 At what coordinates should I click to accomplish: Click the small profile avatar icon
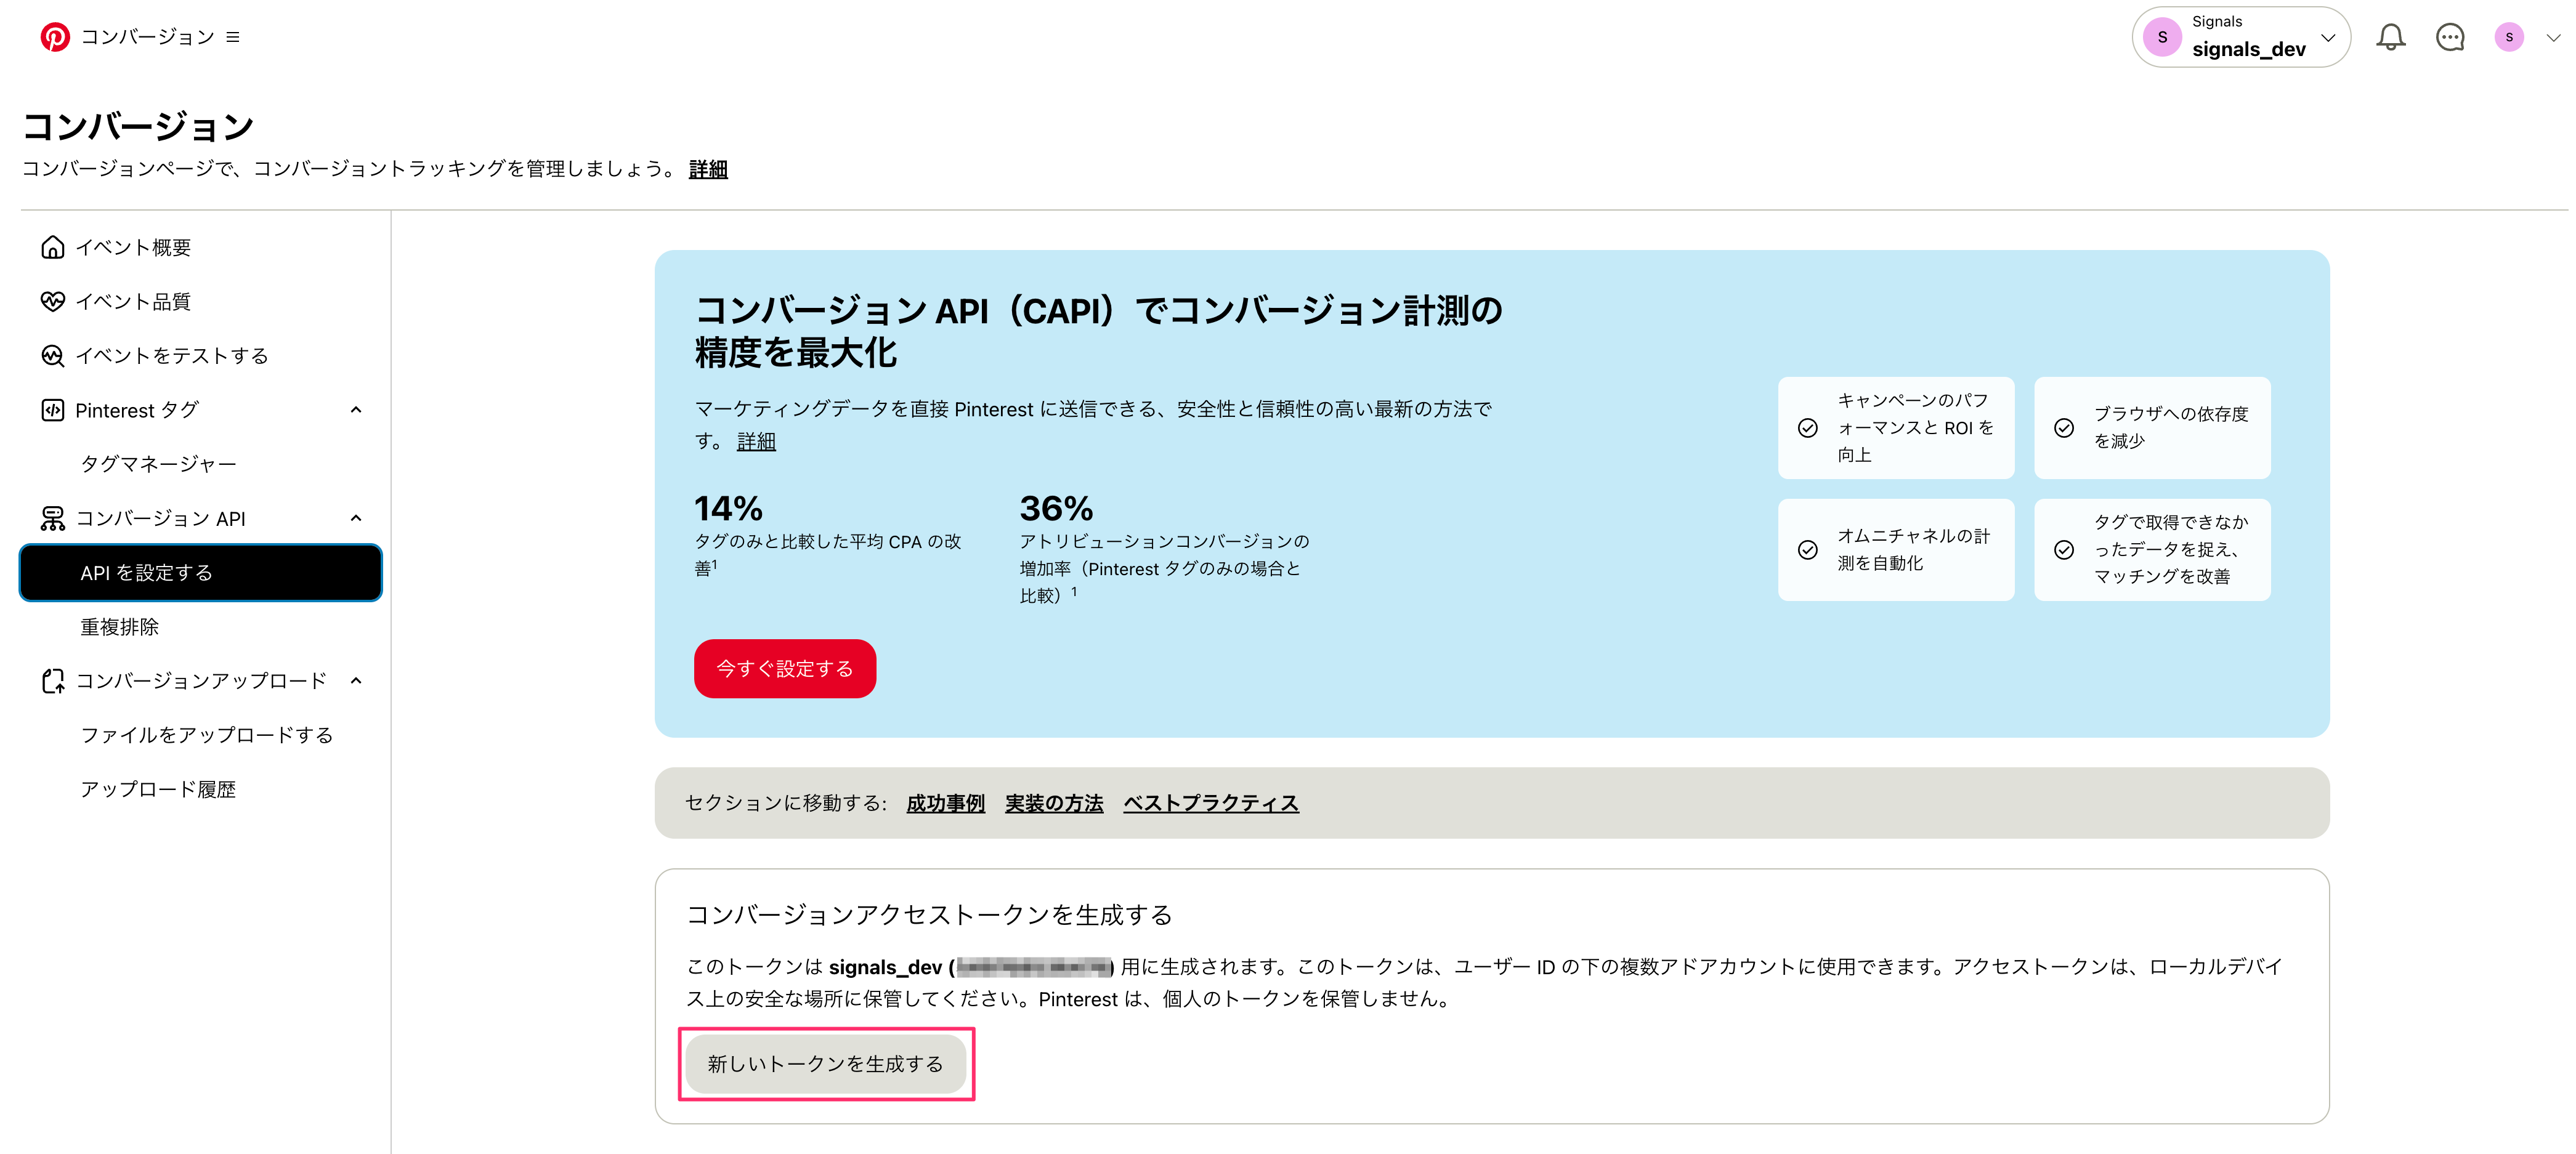click(2509, 37)
